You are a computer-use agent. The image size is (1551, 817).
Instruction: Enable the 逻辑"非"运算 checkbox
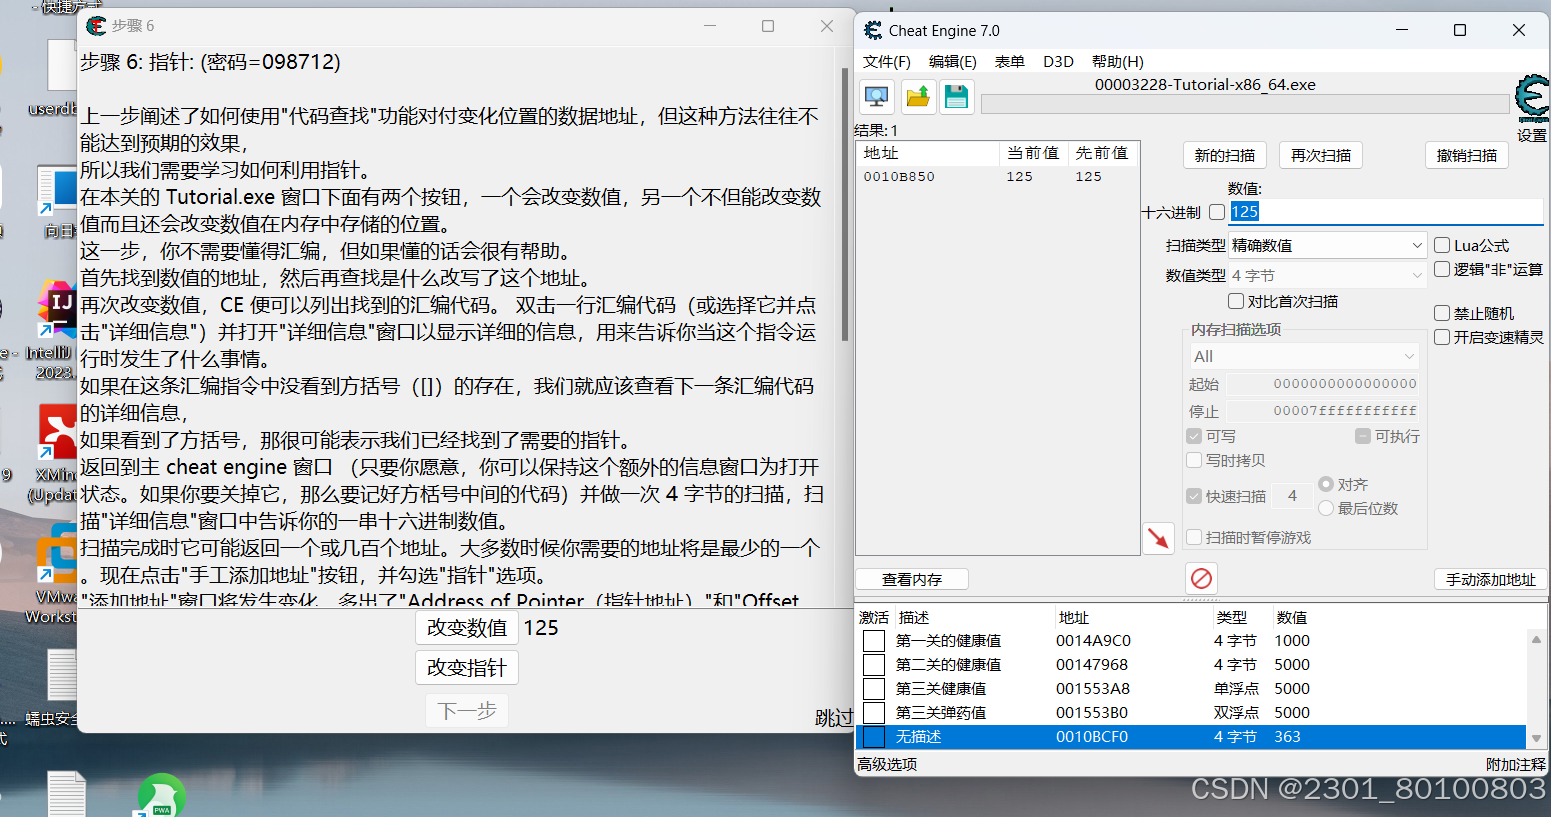click(1442, 269)
